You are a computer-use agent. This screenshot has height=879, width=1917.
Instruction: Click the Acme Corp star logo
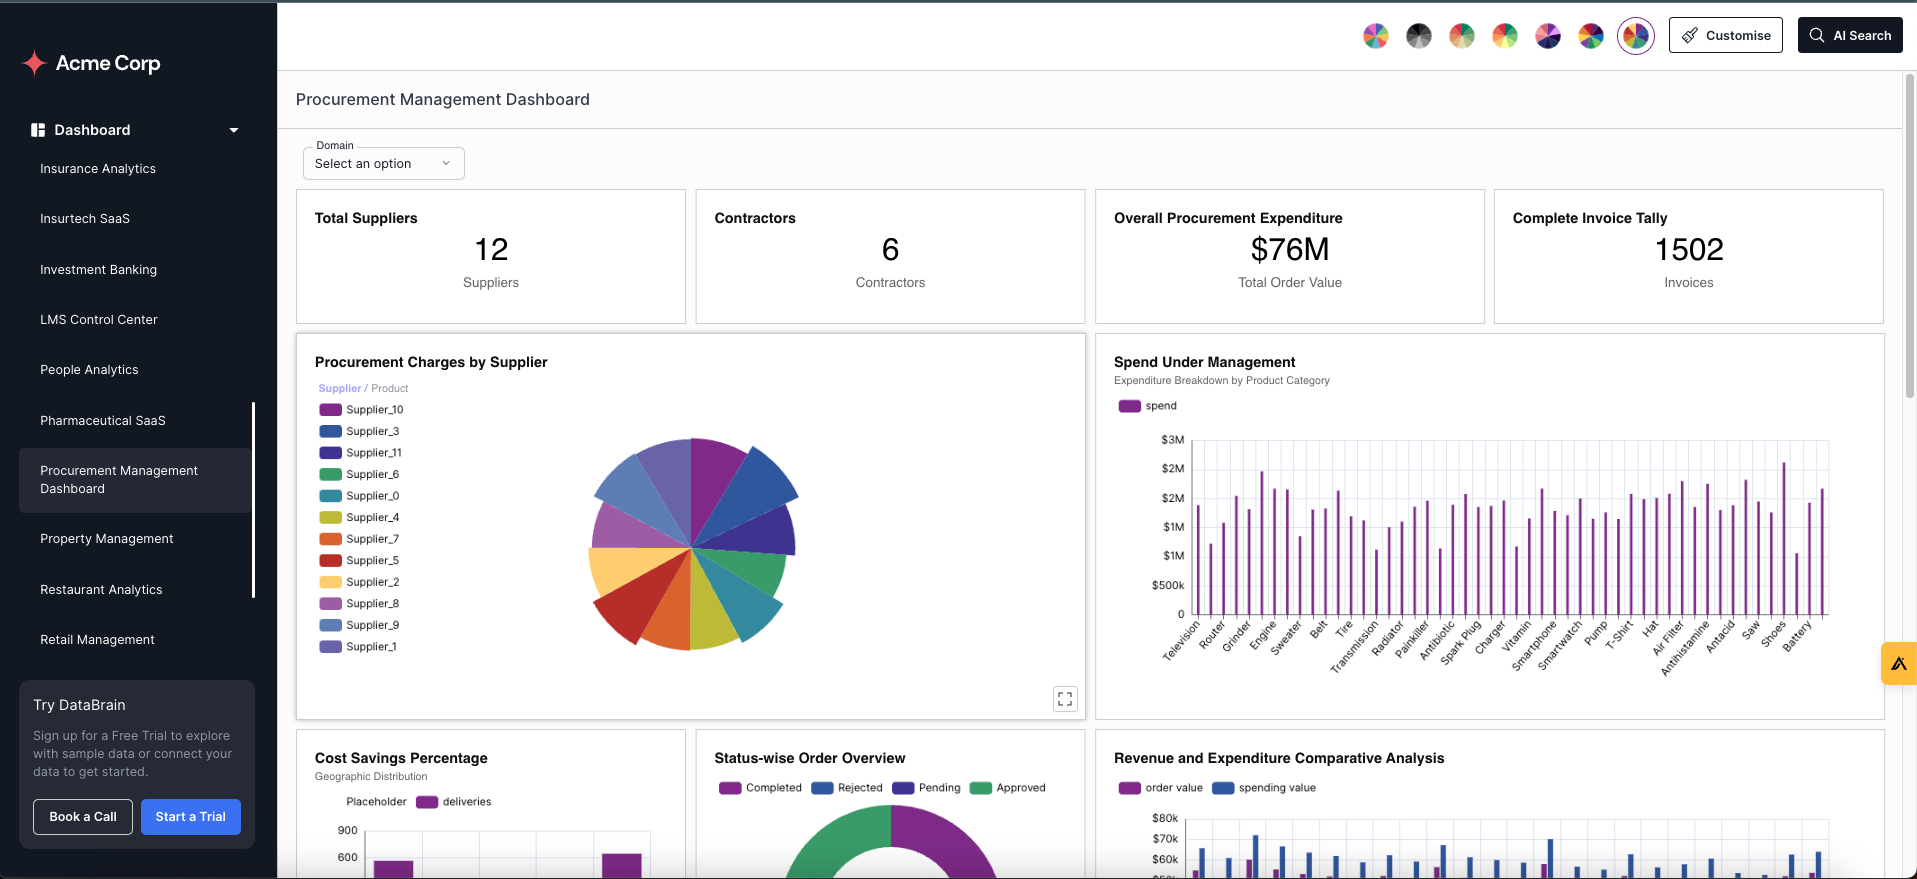coord(35,63)
